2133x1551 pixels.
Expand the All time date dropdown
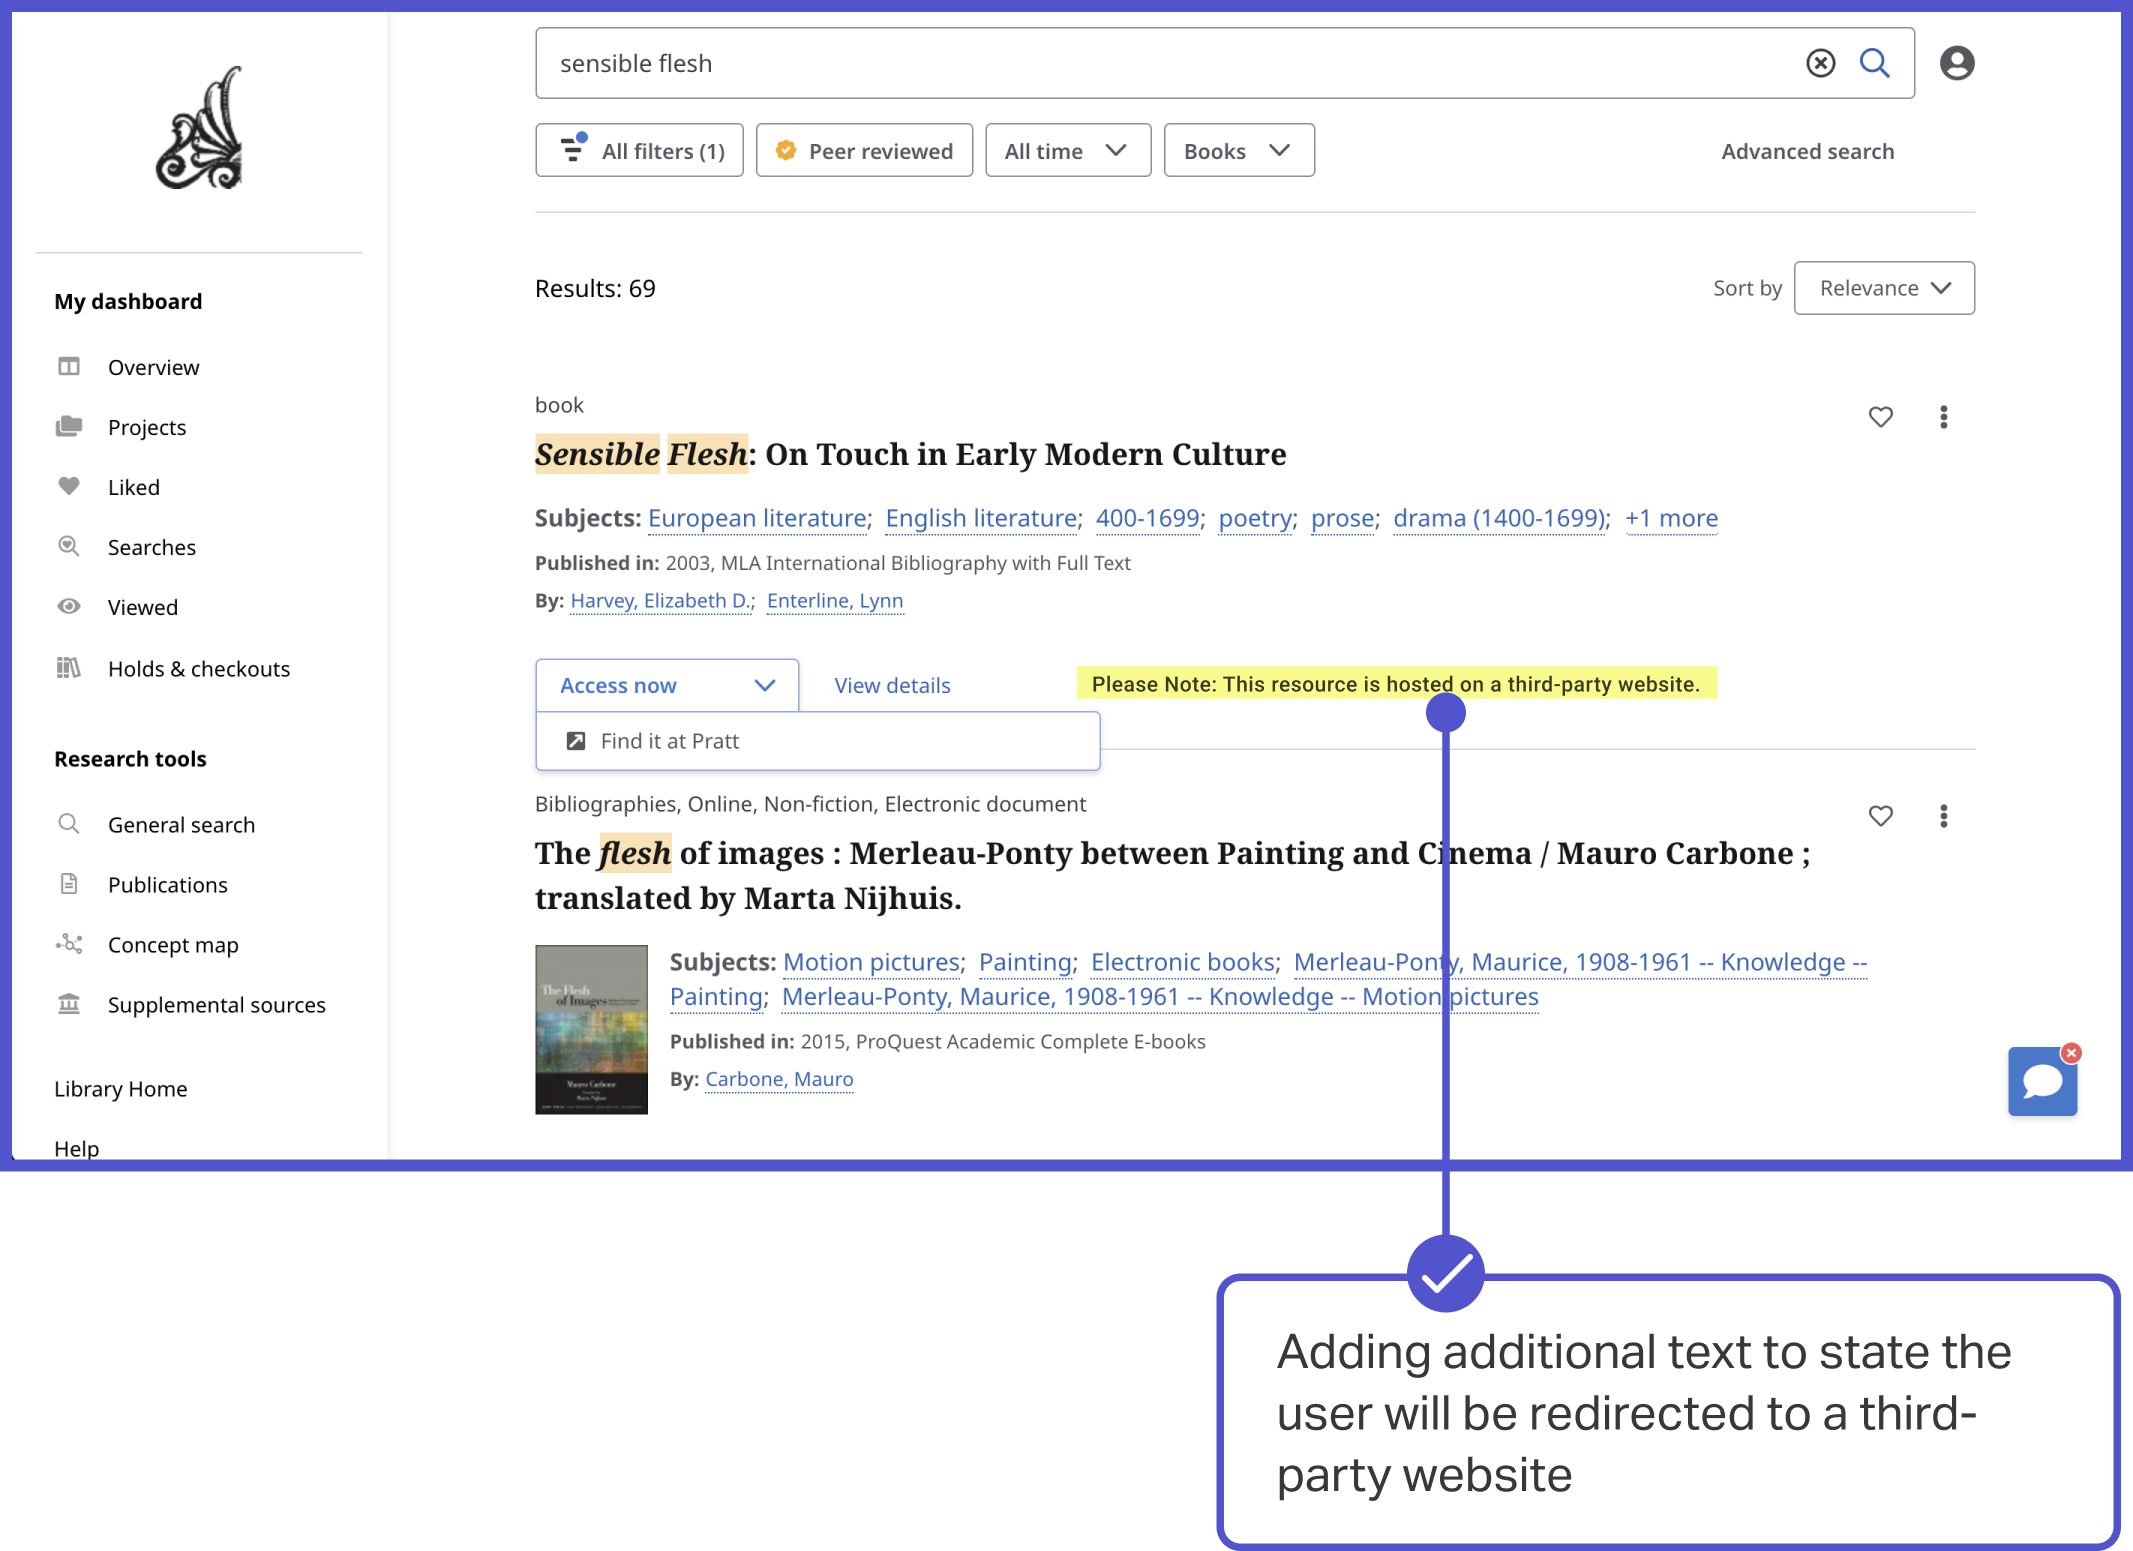click(1067, 151)
